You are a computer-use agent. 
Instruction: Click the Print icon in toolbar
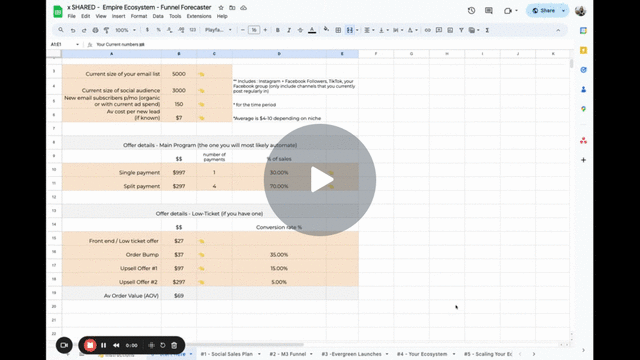(x=95, y=30)
